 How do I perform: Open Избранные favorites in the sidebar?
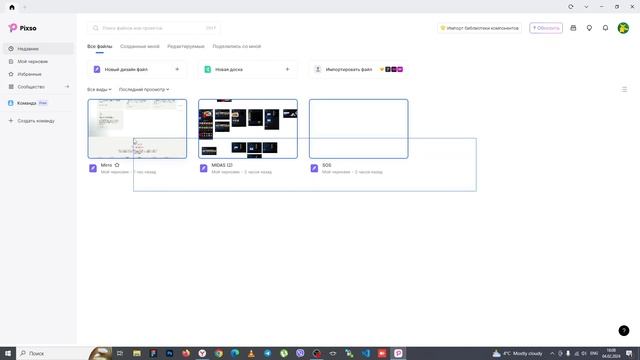(x=38, y=74)
